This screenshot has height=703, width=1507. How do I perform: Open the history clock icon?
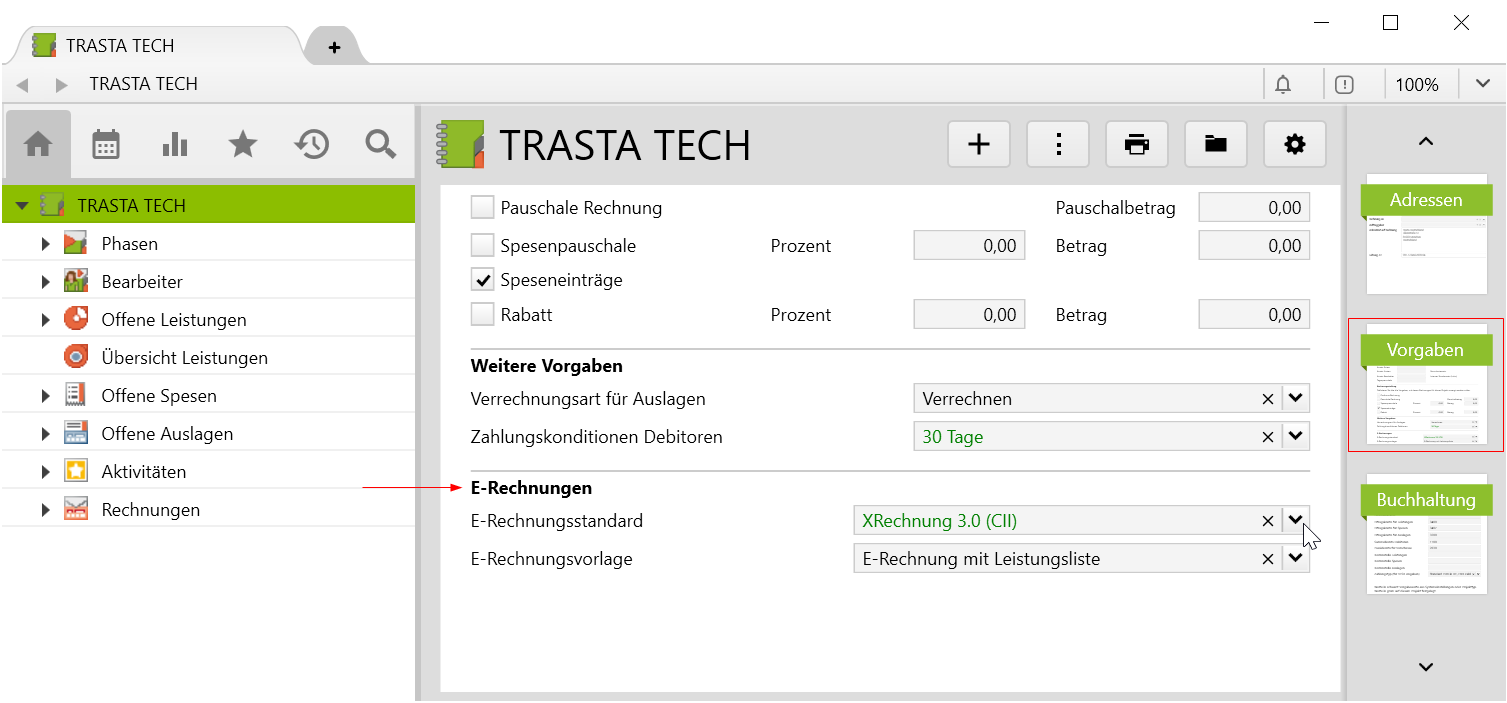(311, 145)
